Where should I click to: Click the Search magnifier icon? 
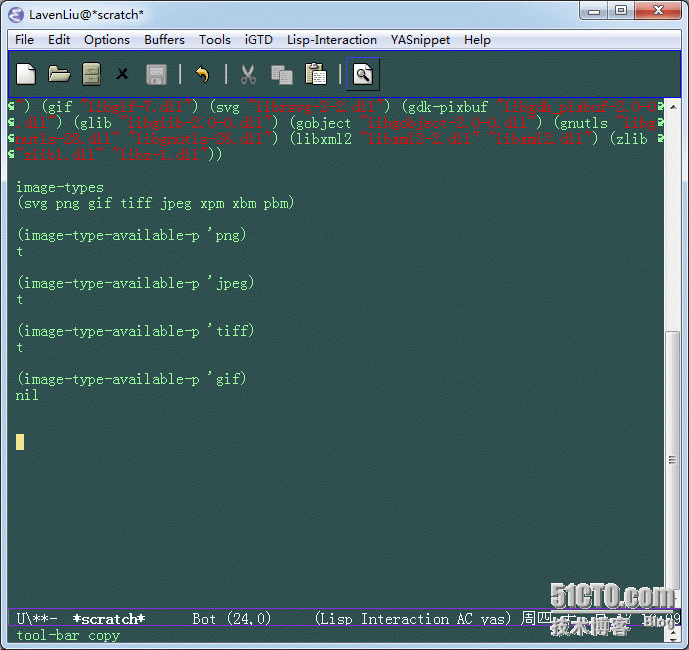coord(363,74)
